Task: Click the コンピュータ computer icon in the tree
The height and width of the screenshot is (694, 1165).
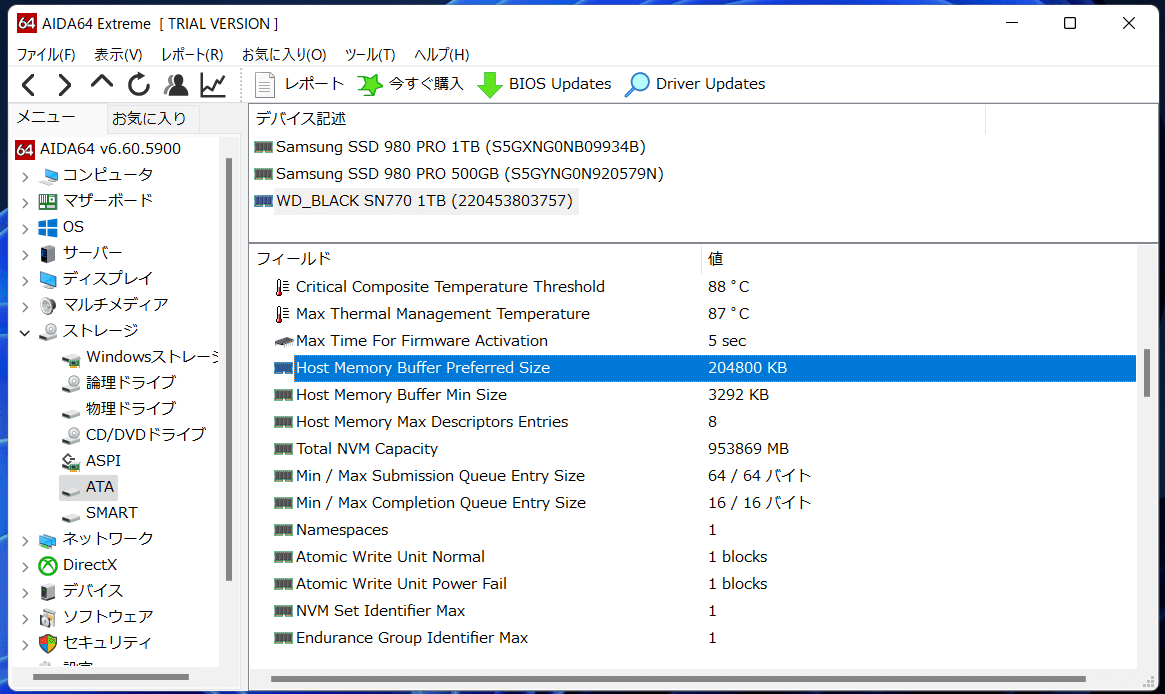Action: [48, 175]
